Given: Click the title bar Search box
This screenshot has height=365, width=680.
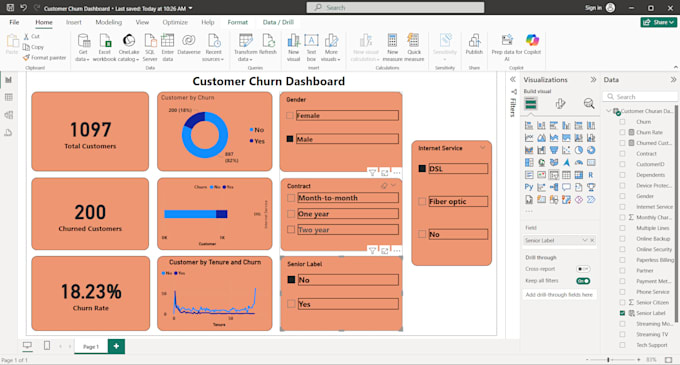Looking at the screenshot, I should point(396,7).
